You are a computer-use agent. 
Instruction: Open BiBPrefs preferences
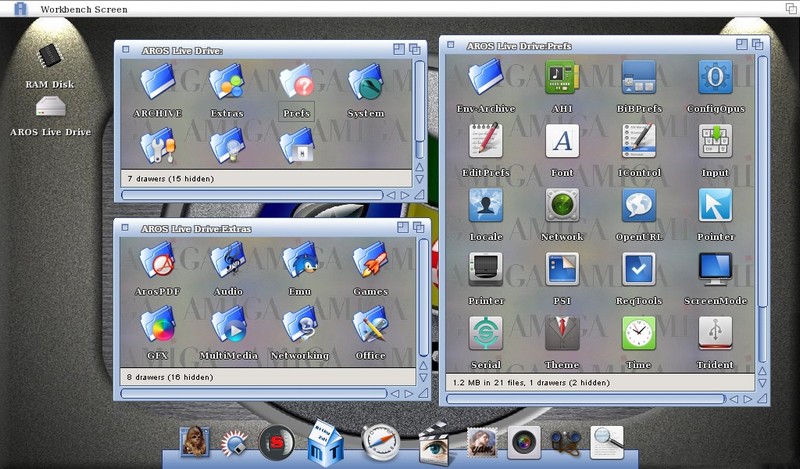click(x=639, y=77)
